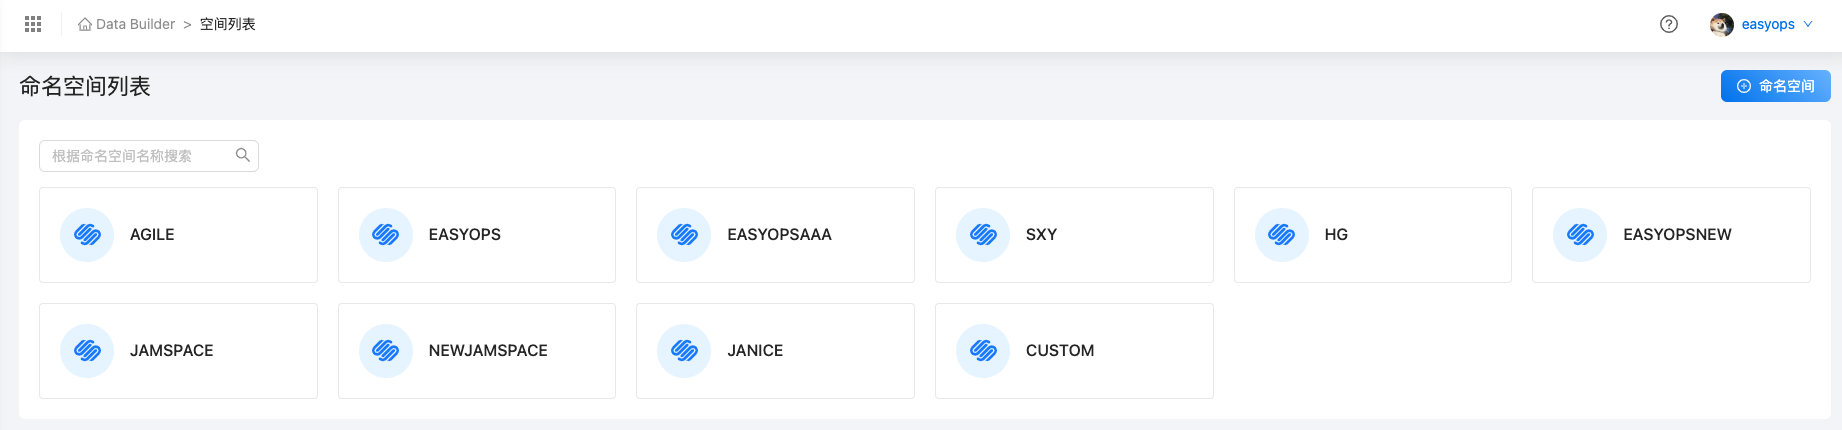Click the 命名空间 create button
The width and height of the screenshot is (1842, 430).
coord(1776,86)
